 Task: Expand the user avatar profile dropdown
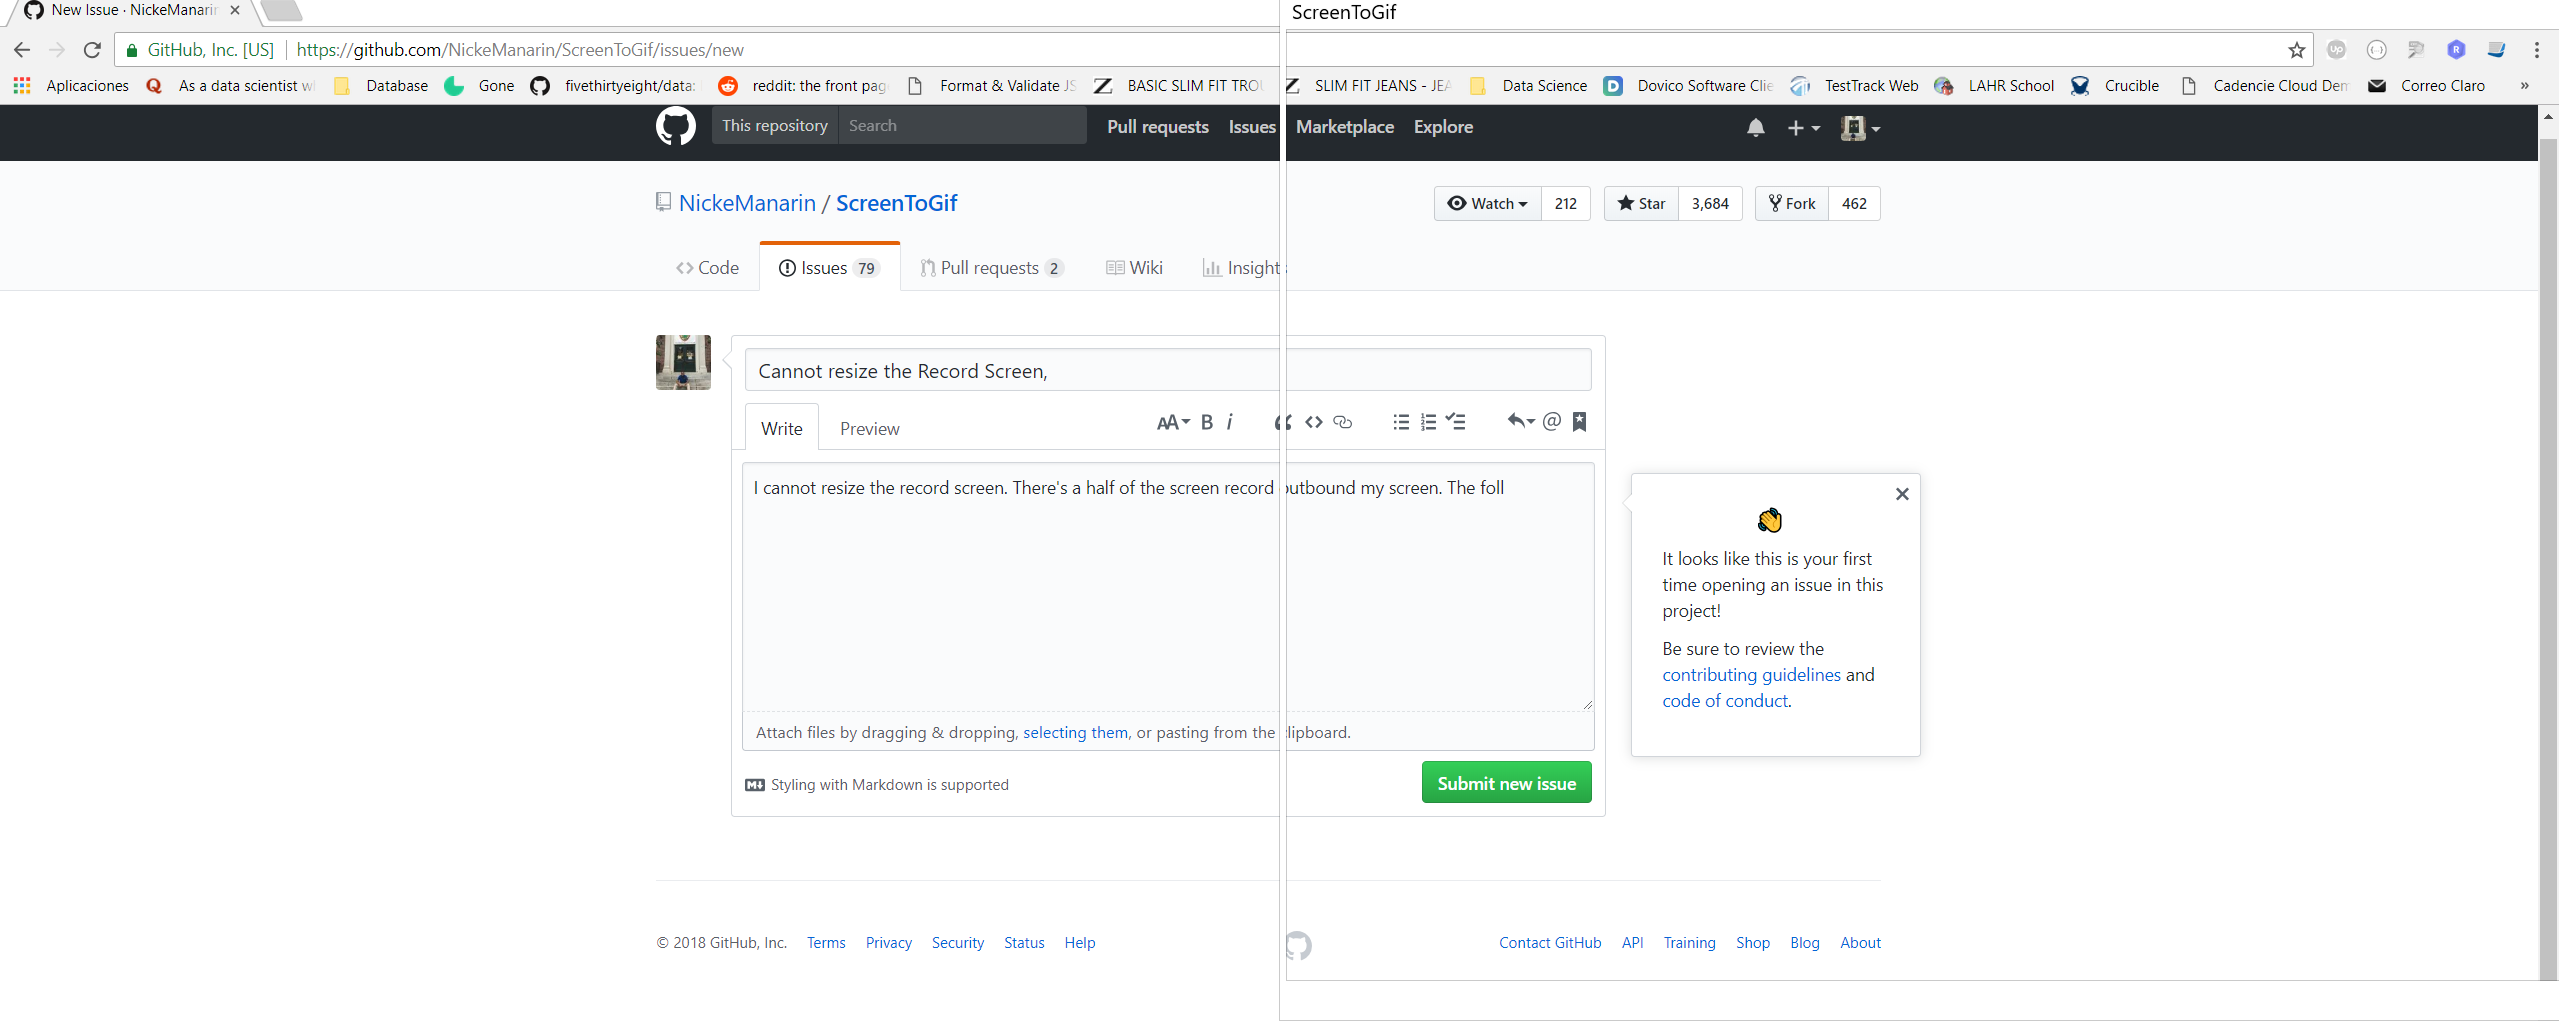(1860, 128)
